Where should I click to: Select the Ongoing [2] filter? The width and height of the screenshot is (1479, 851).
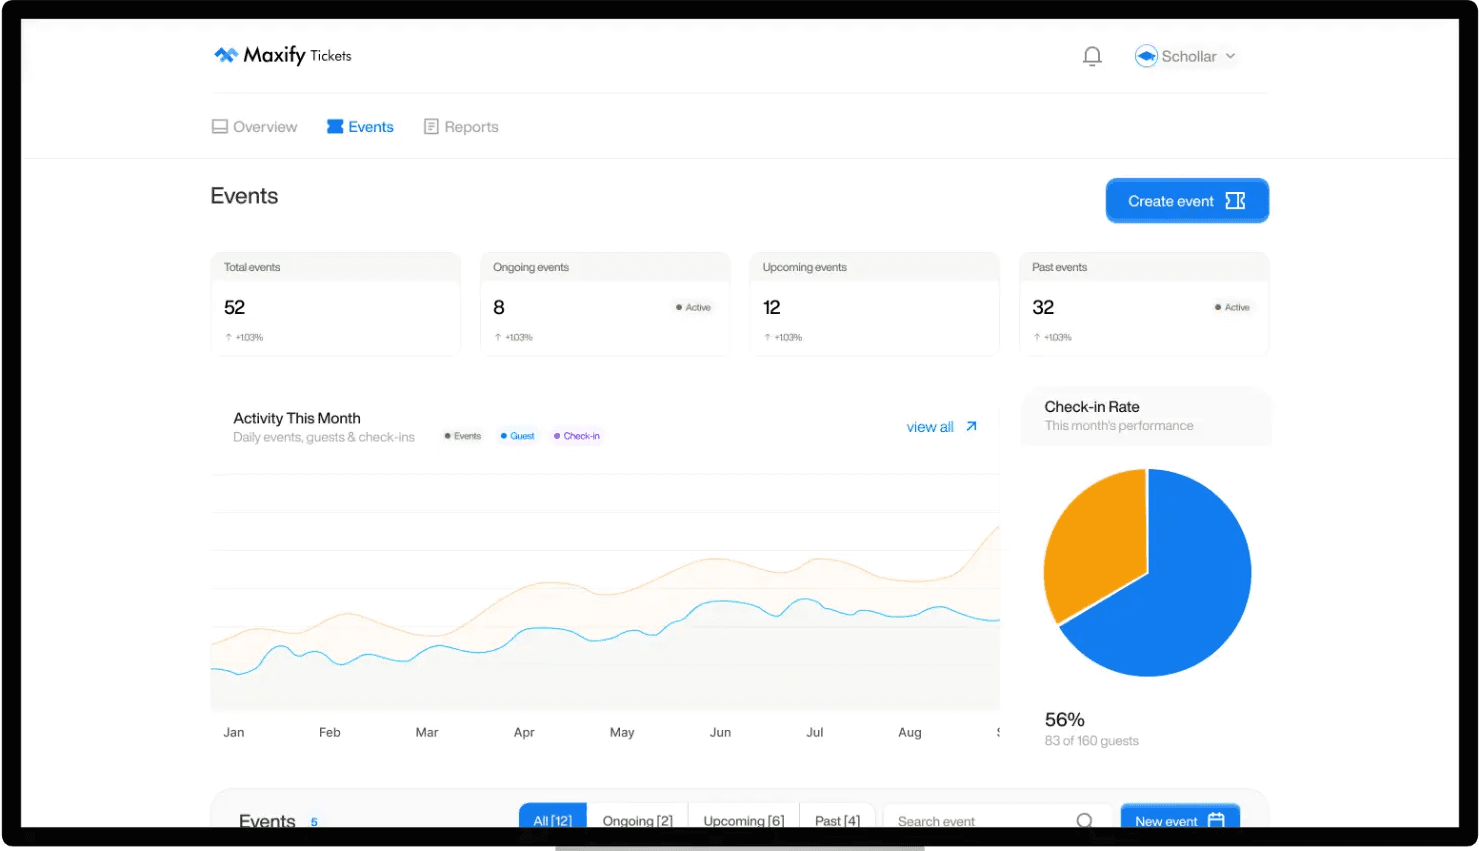638,820
